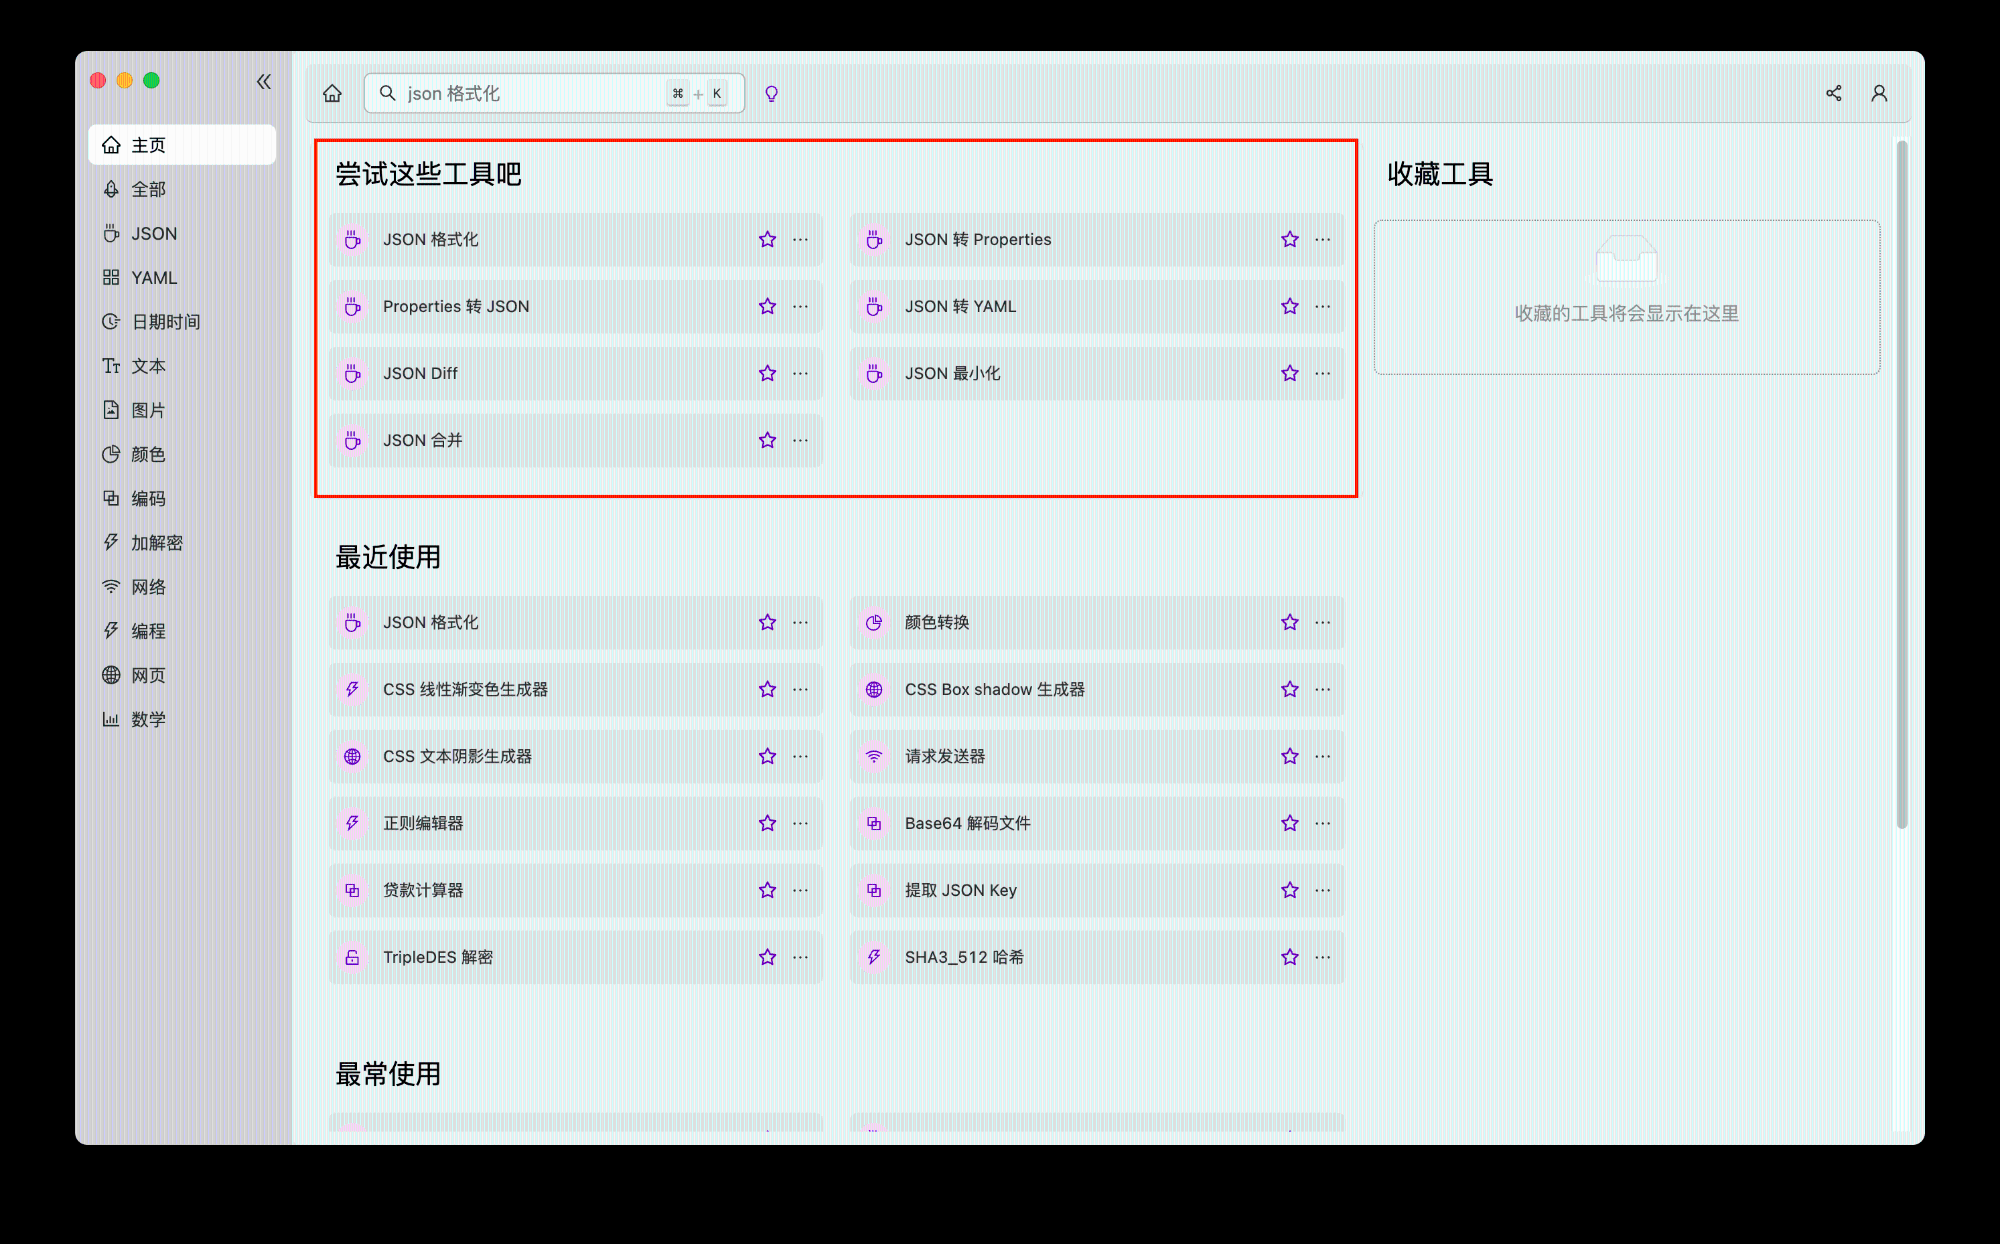This screenshot has width=2000, height=1244.
Task: Collapse the sidebar with double-chevron icon
Action: point(264,81)
